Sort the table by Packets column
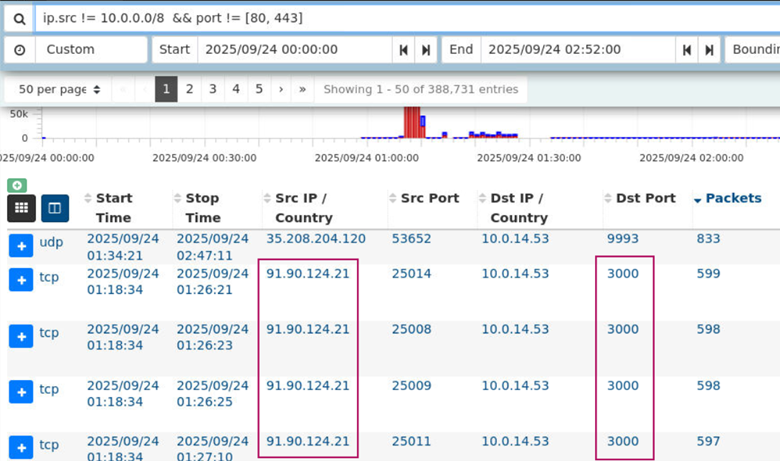 click(733, 198)
